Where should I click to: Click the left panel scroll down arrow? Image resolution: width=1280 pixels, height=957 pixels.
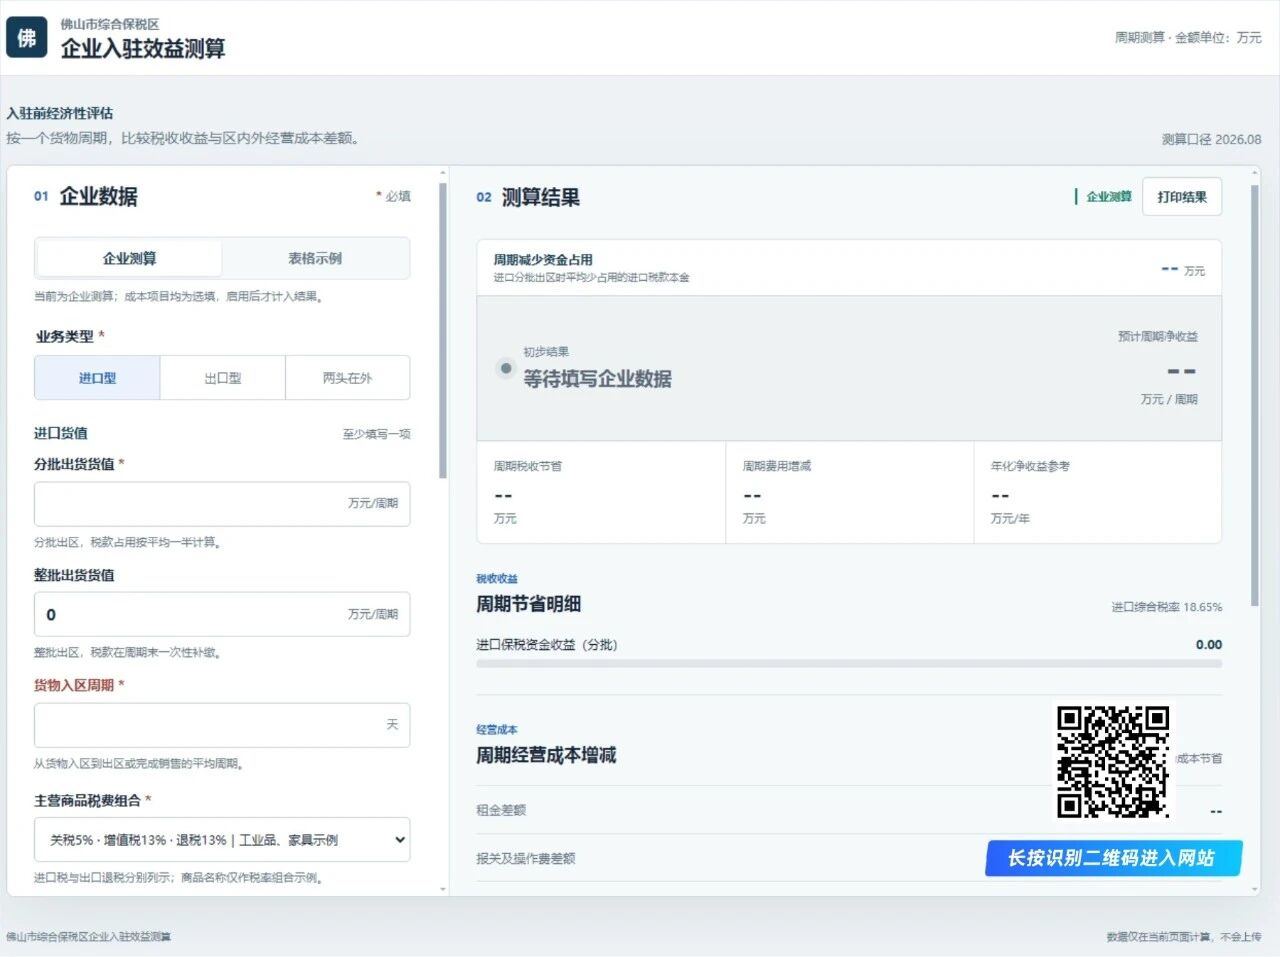[x=443, y=889]
